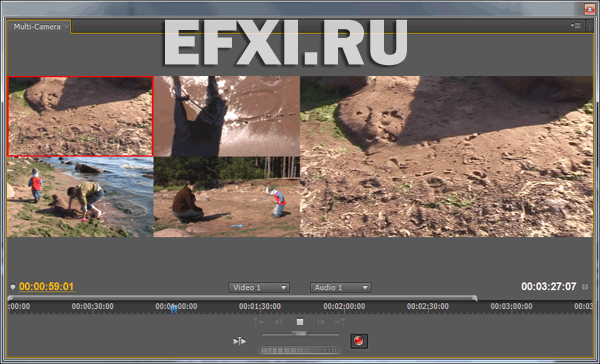The image size is (600, 364).
Task: Toggle the red Record button
Action: (x=359, y=341)
